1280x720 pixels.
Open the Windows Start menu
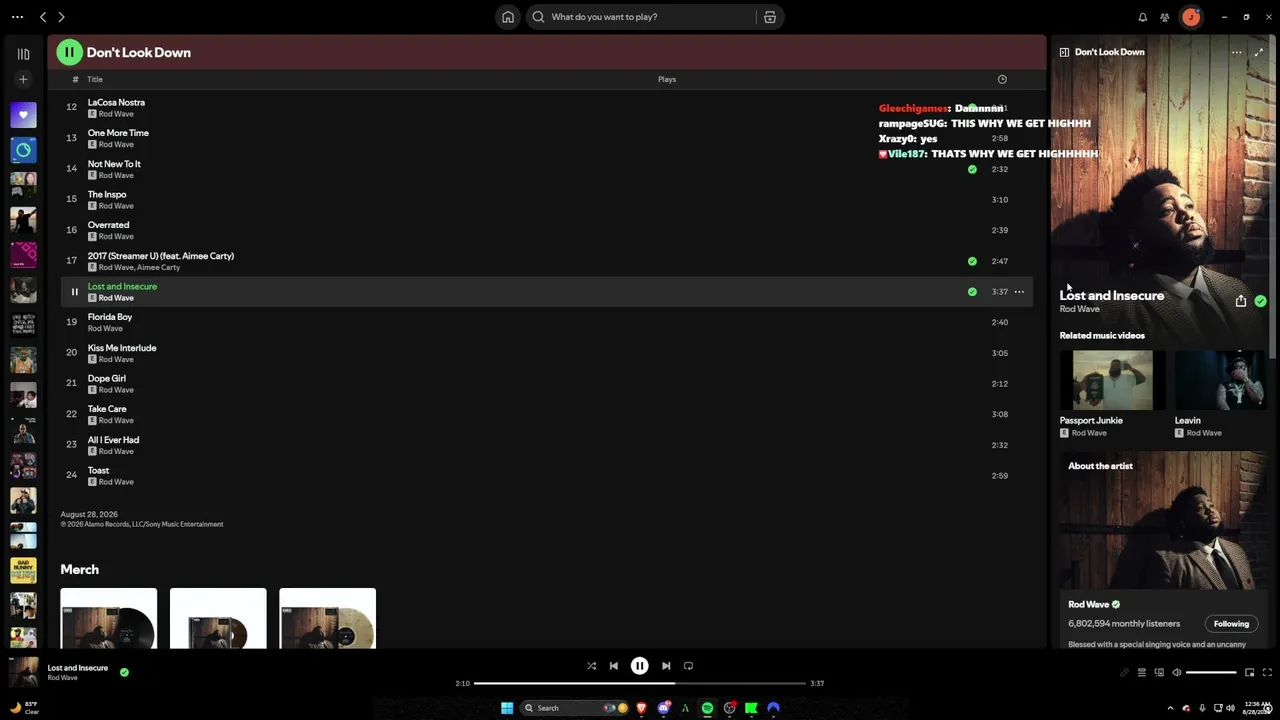(x=507, y=708)
